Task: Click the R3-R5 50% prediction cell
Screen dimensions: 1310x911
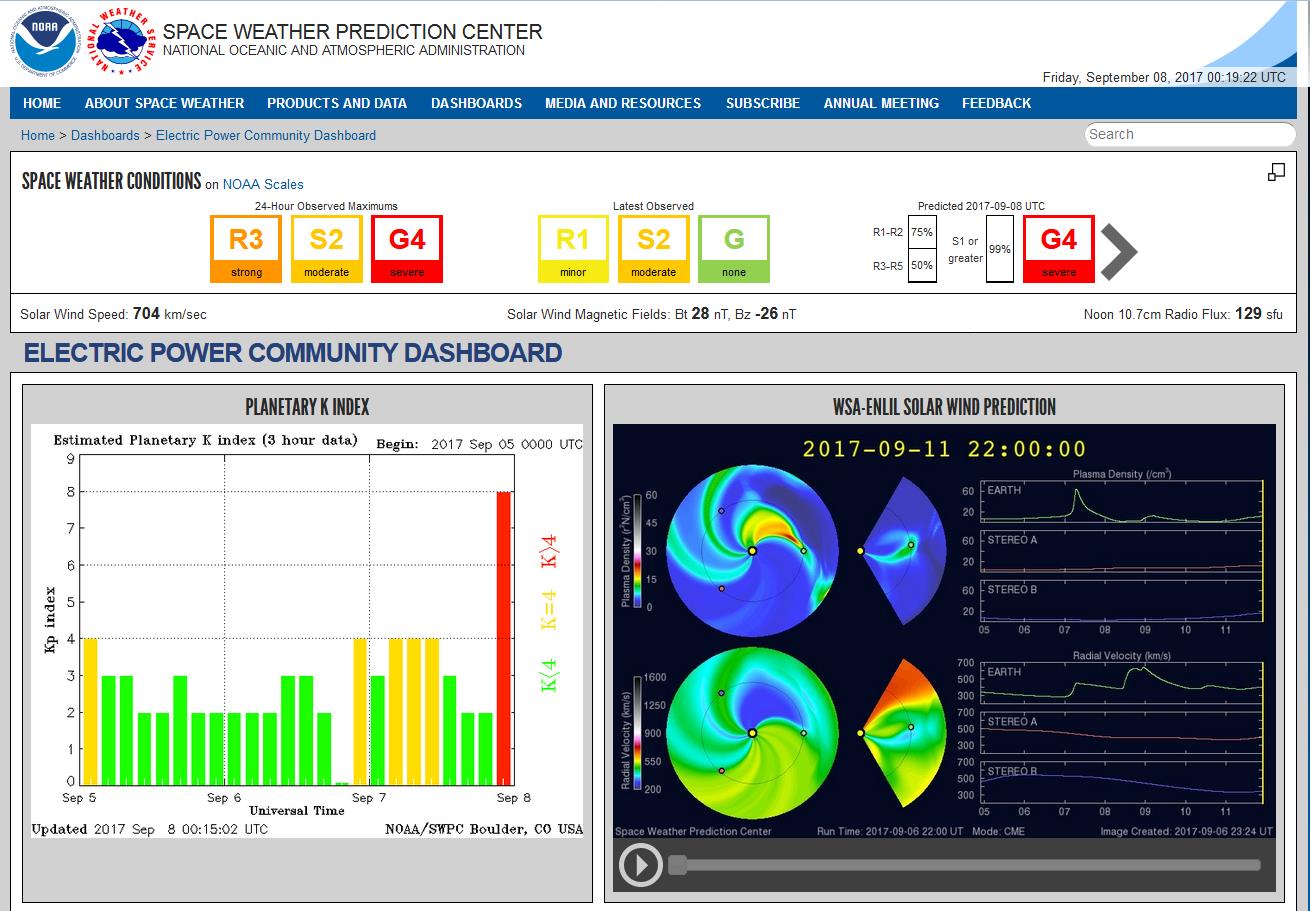Action: coord(922,266)
